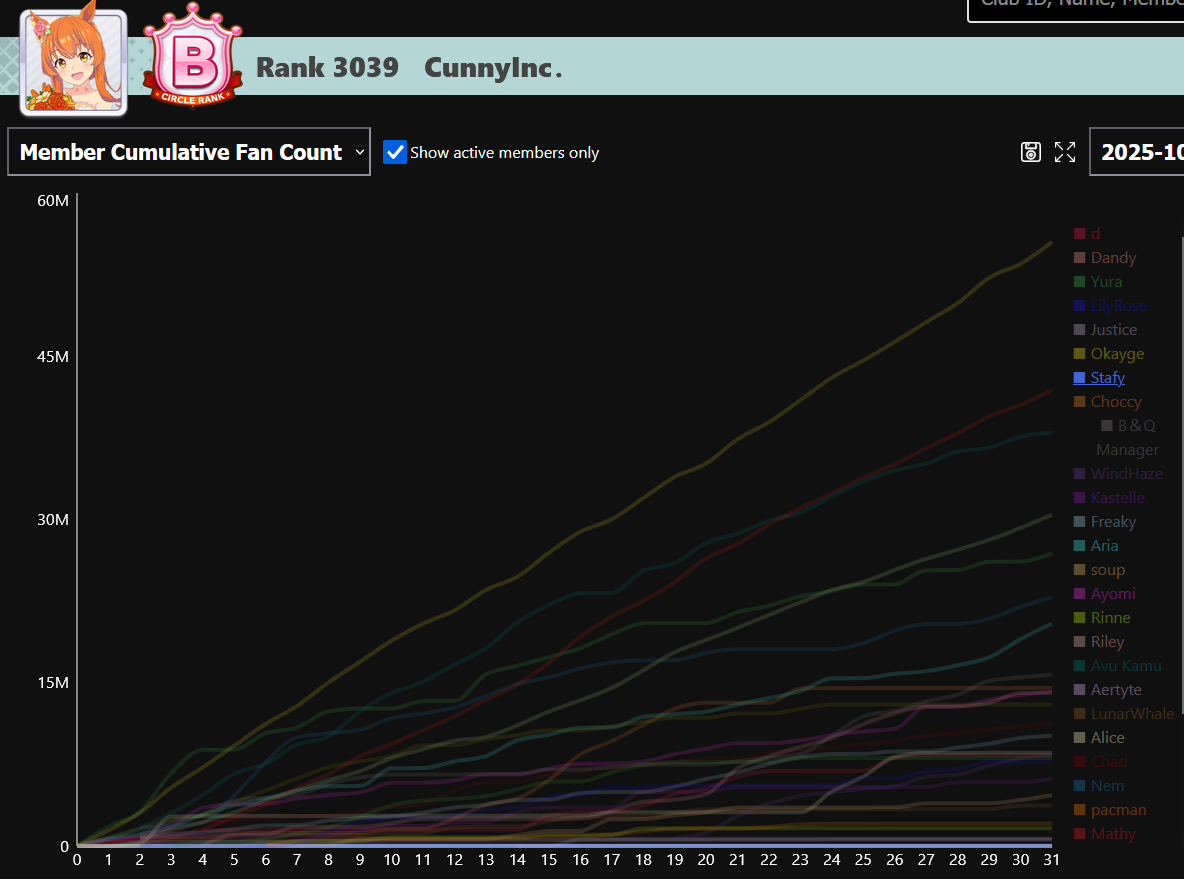Click Riley legend color swatch
Screen dimensions: 1184x879
(1080, 642)
